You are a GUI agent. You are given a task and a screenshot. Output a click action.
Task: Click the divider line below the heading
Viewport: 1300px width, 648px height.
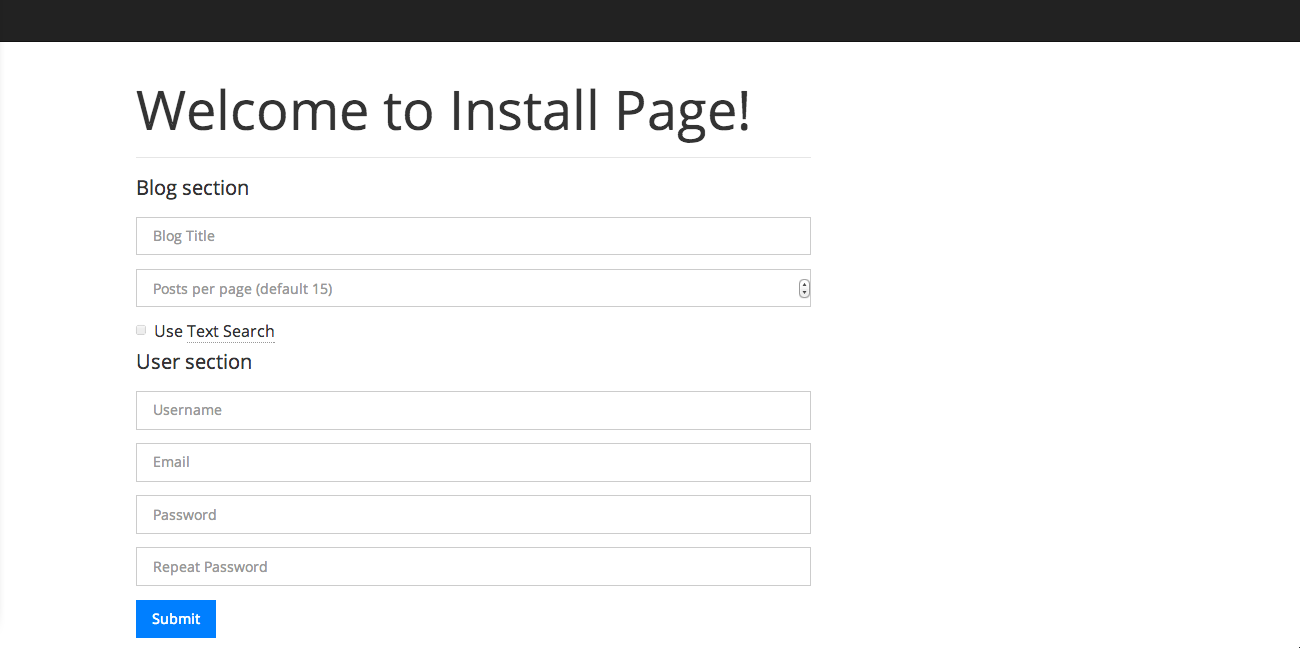(x=473, y=157)
